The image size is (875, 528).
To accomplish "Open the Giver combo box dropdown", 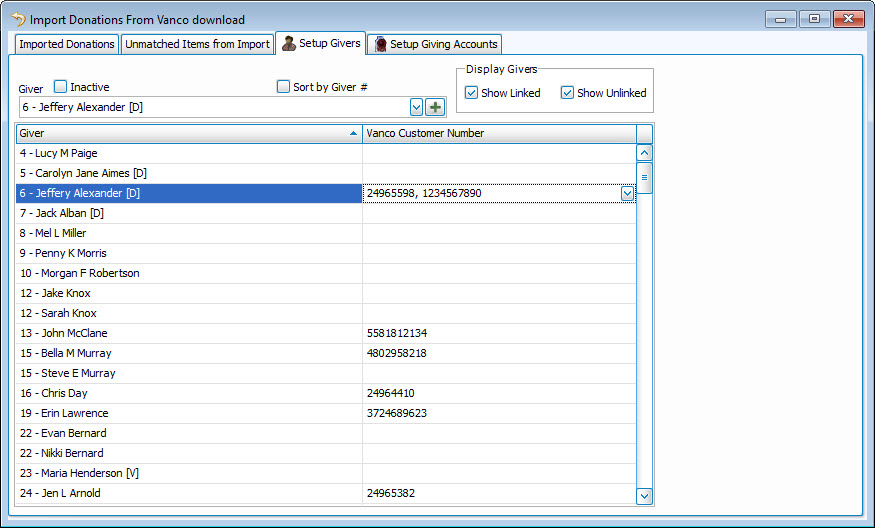I will click(x=416, y=107).
